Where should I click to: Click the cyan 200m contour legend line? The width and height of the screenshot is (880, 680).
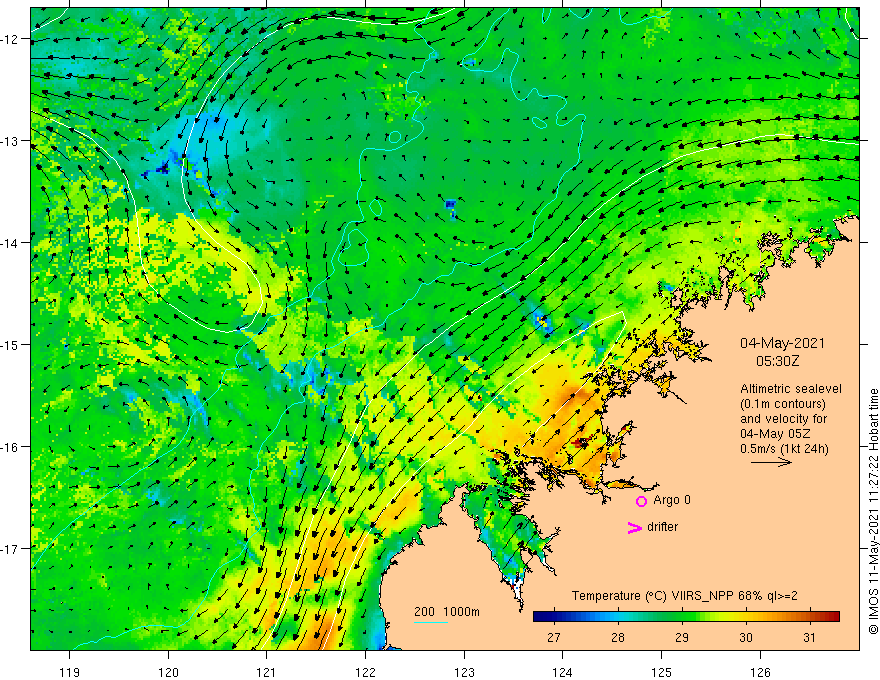click(x=430, y=622)
